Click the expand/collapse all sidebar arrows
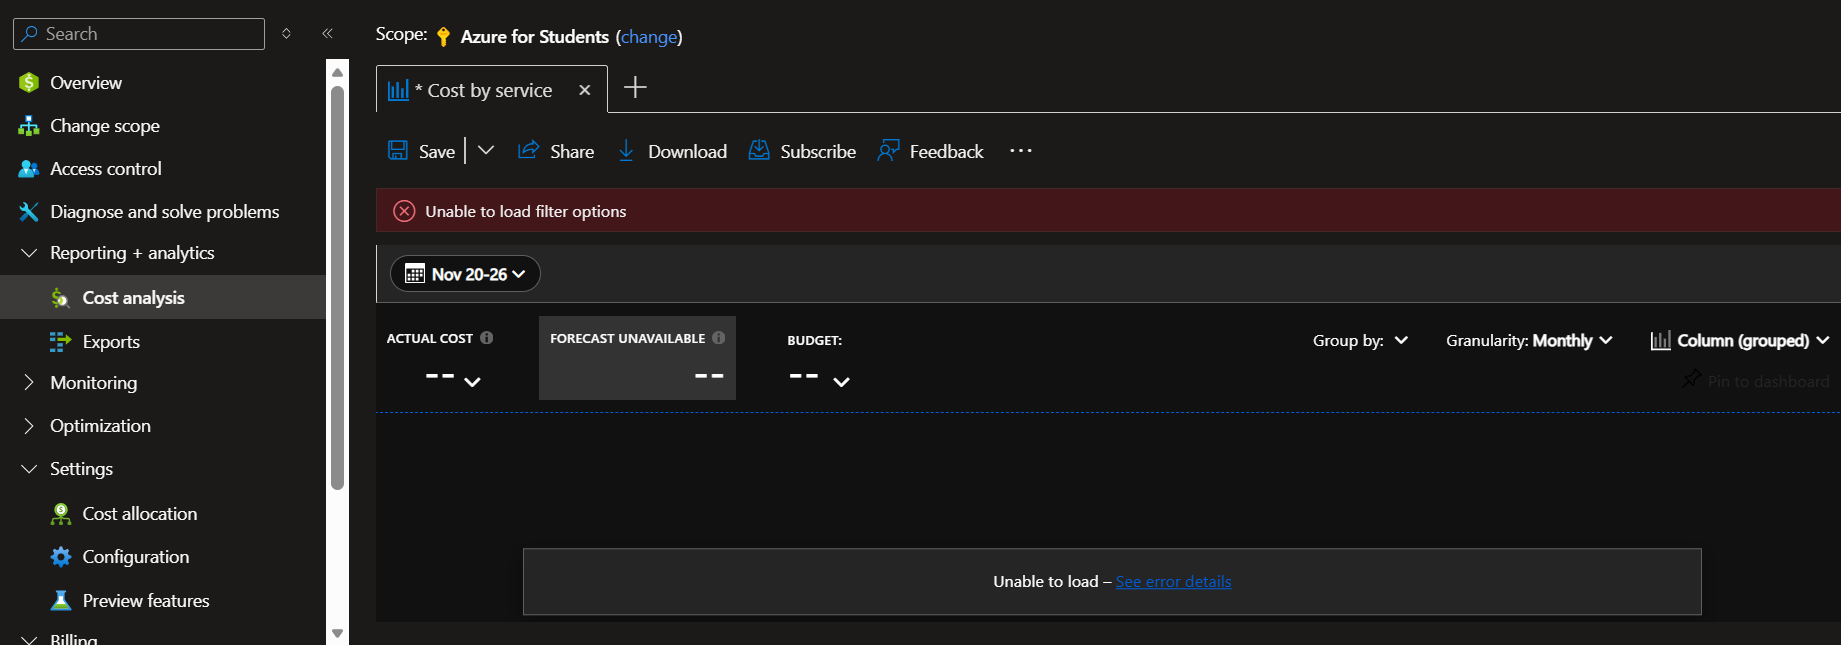Screen dimensions: 1841x645 pyautogui.click(x=287, y=34)
